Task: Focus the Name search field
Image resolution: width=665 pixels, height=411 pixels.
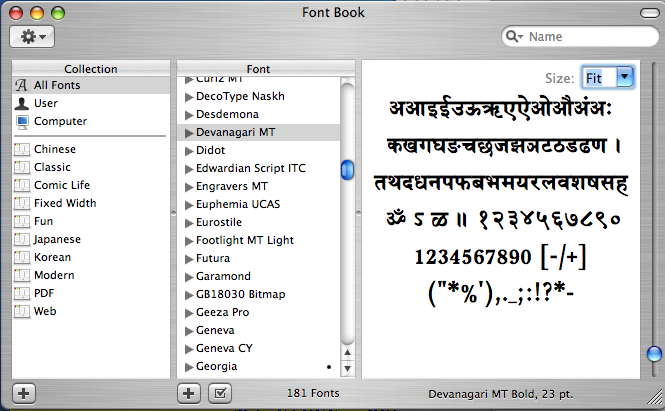Action: pyautogui.click(x=580, y=36)
